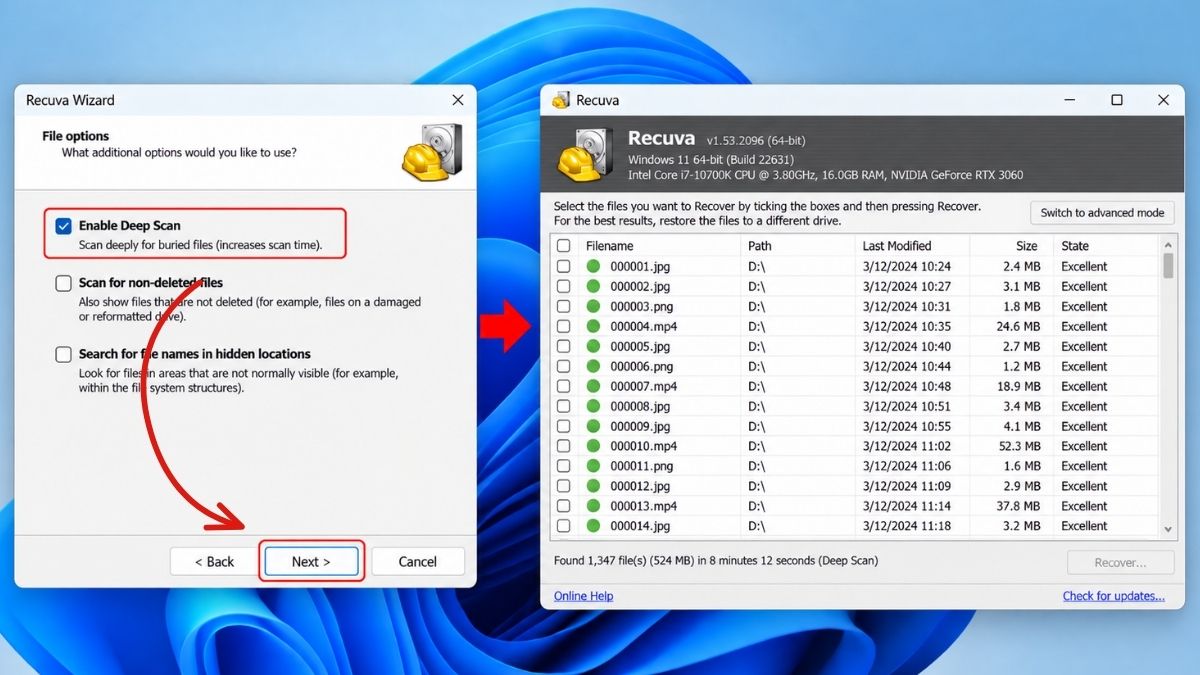Select the file name 000001.jpg
1200x675 pixels.
click(640, 266)
